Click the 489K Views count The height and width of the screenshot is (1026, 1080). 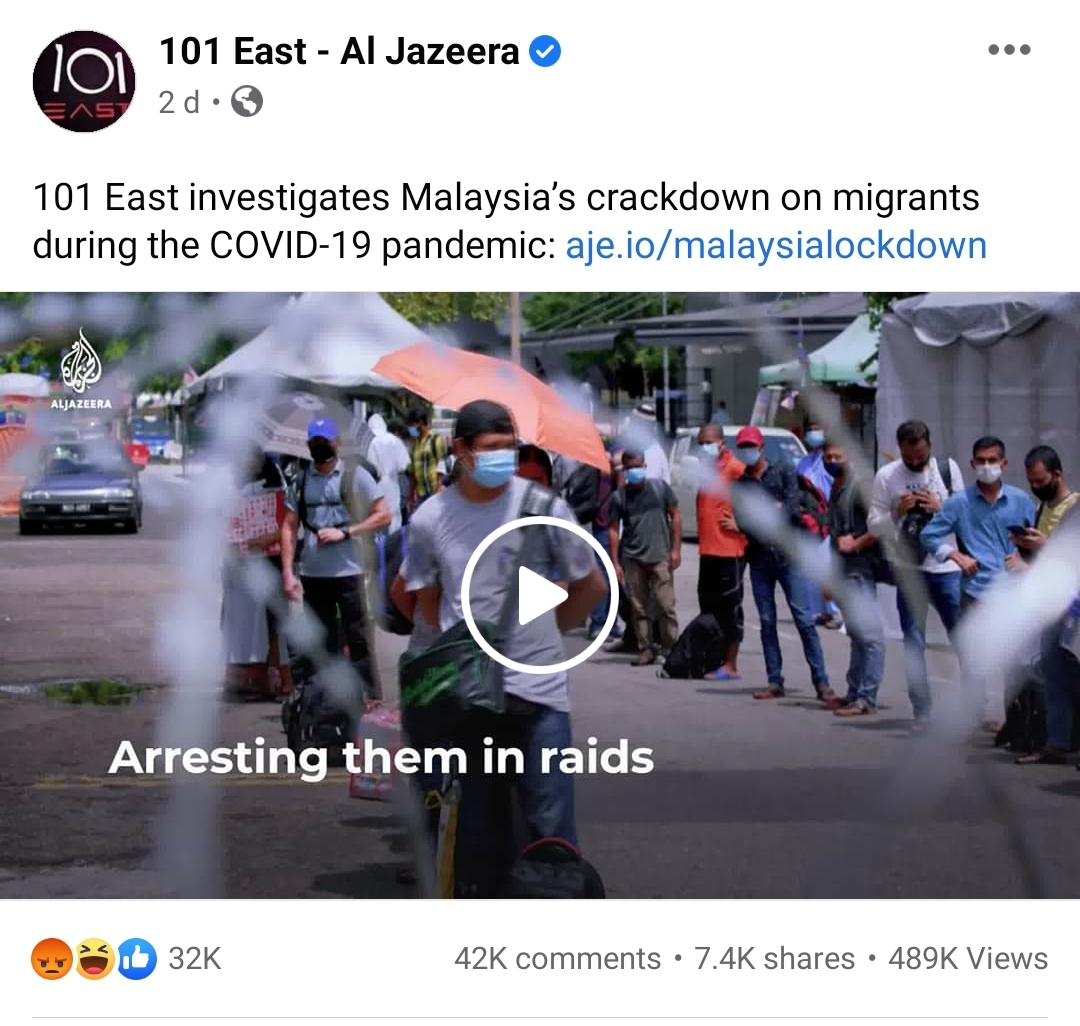click(x=968, y=959)
